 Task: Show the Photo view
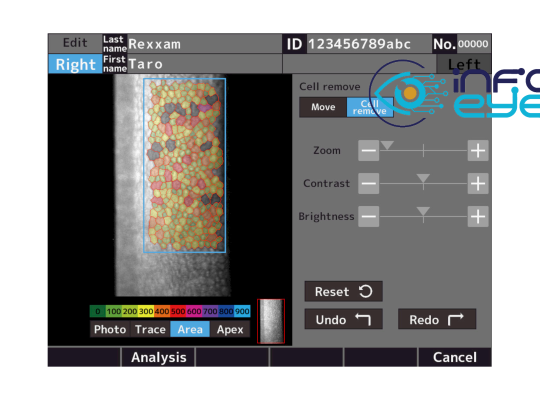110,329
